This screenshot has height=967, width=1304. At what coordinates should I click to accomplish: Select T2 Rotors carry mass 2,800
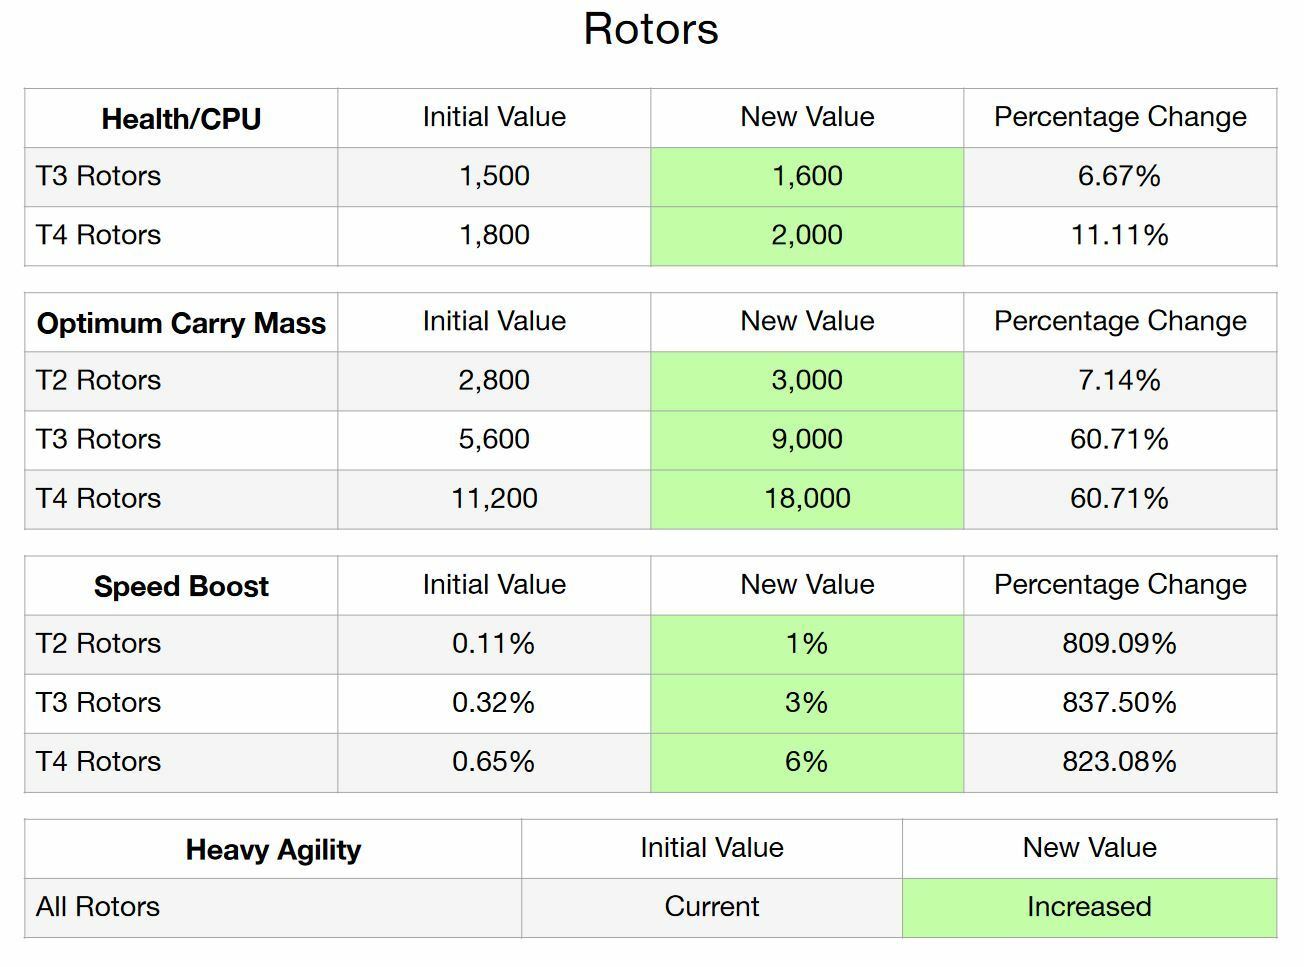494,381
